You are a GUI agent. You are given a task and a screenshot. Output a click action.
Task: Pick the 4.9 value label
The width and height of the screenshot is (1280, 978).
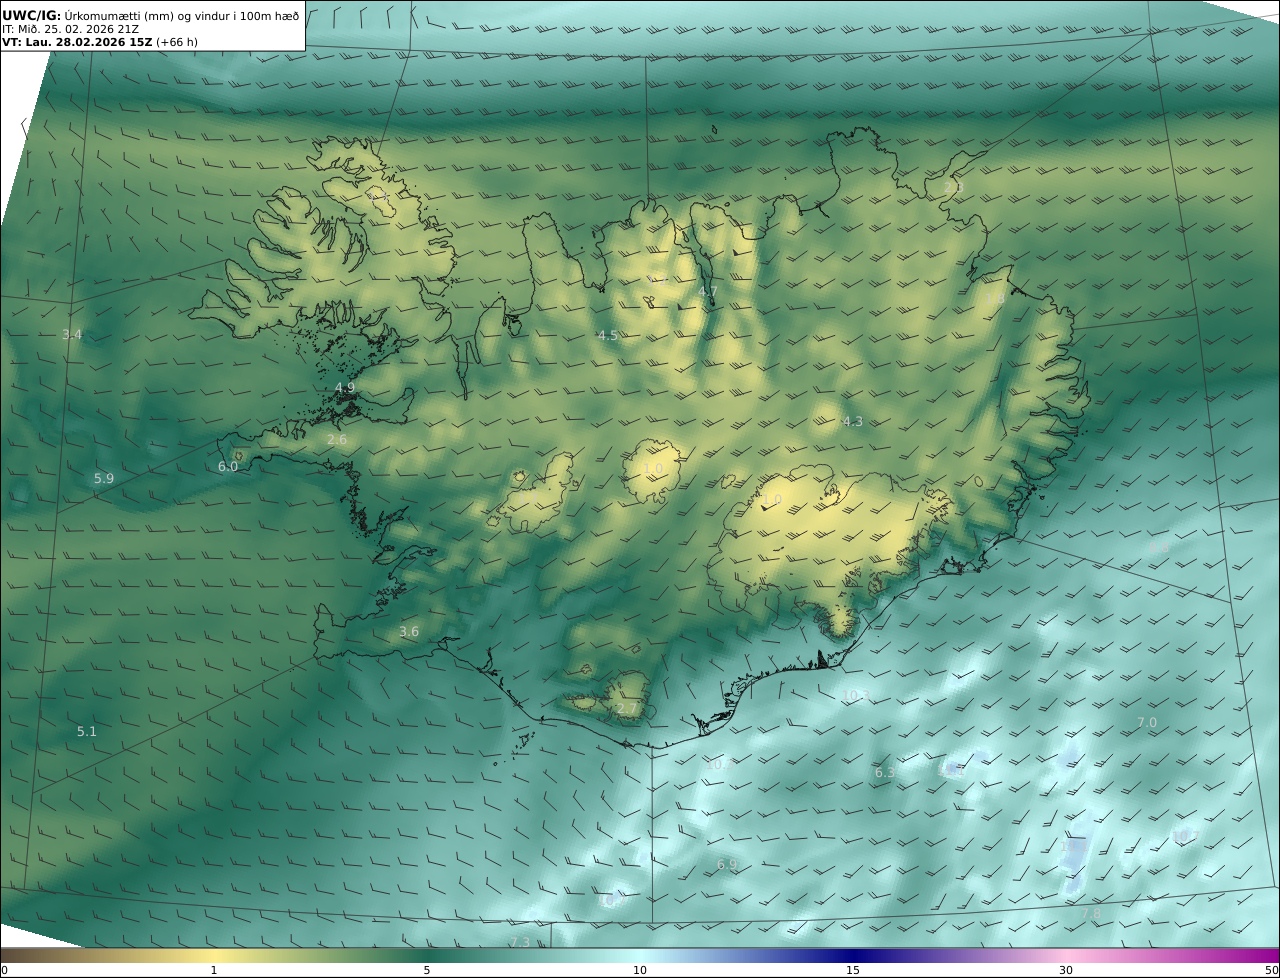click(x=345, y=388)
